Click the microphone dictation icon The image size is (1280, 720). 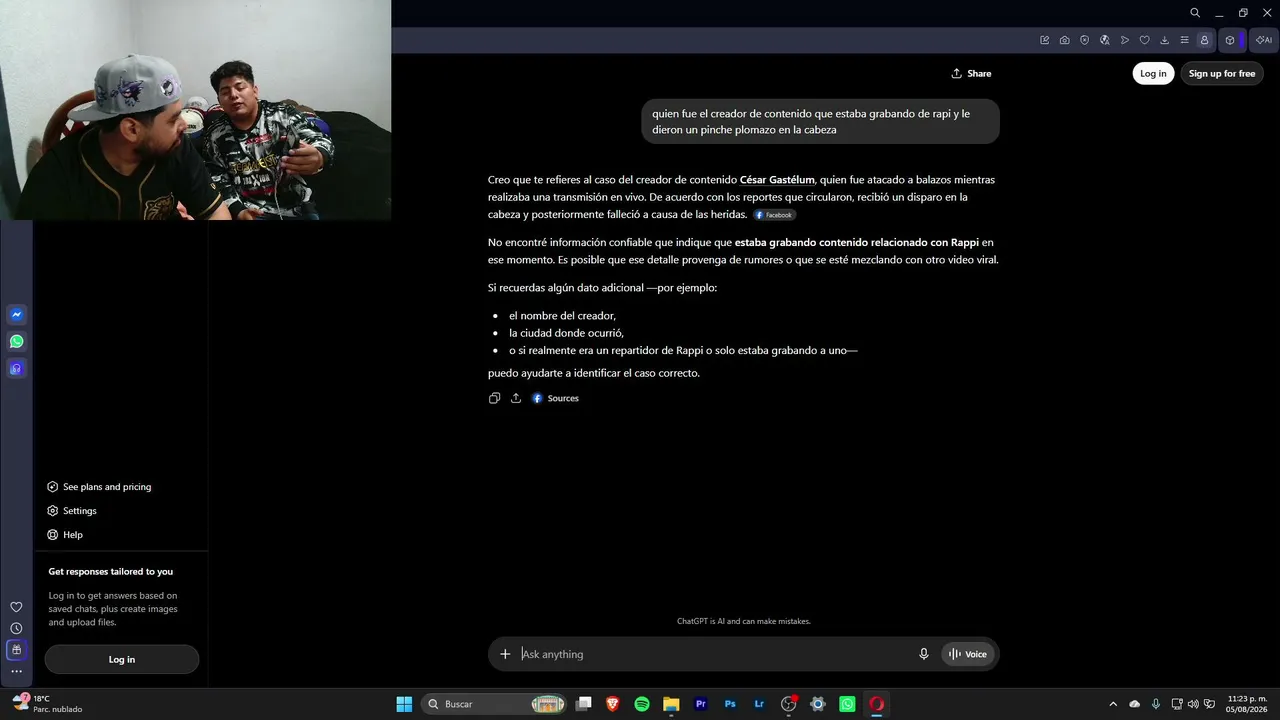924,654
